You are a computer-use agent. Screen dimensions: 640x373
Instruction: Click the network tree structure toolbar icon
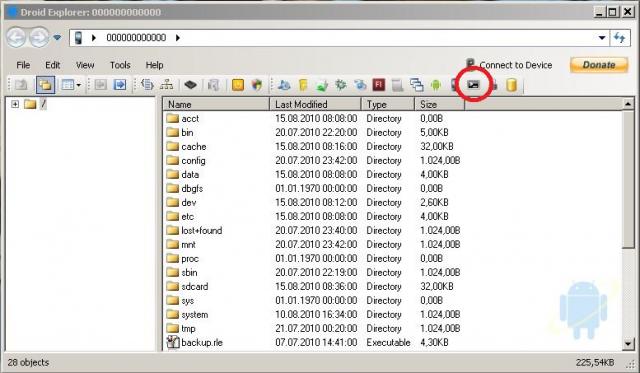[x=167, y=84]
